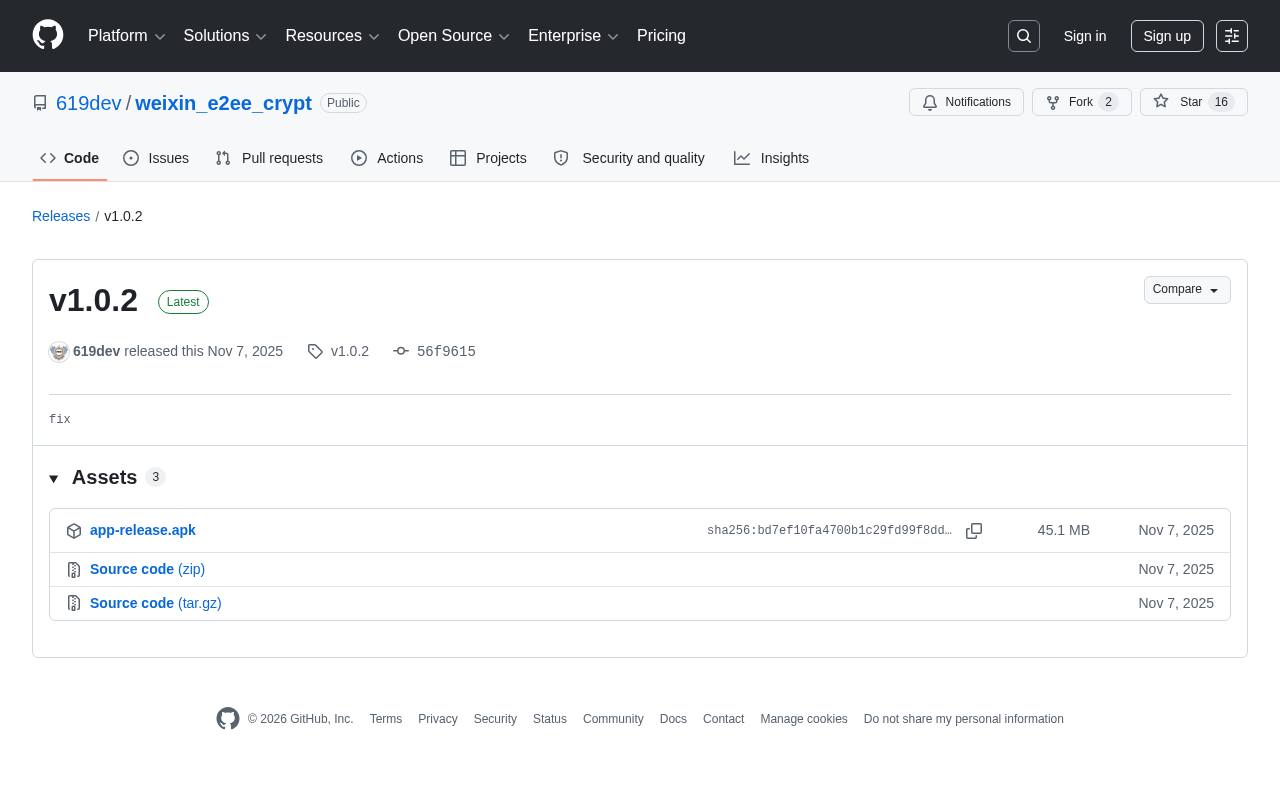Click the package icon beside app-release.apk

(x=74, y=531)
